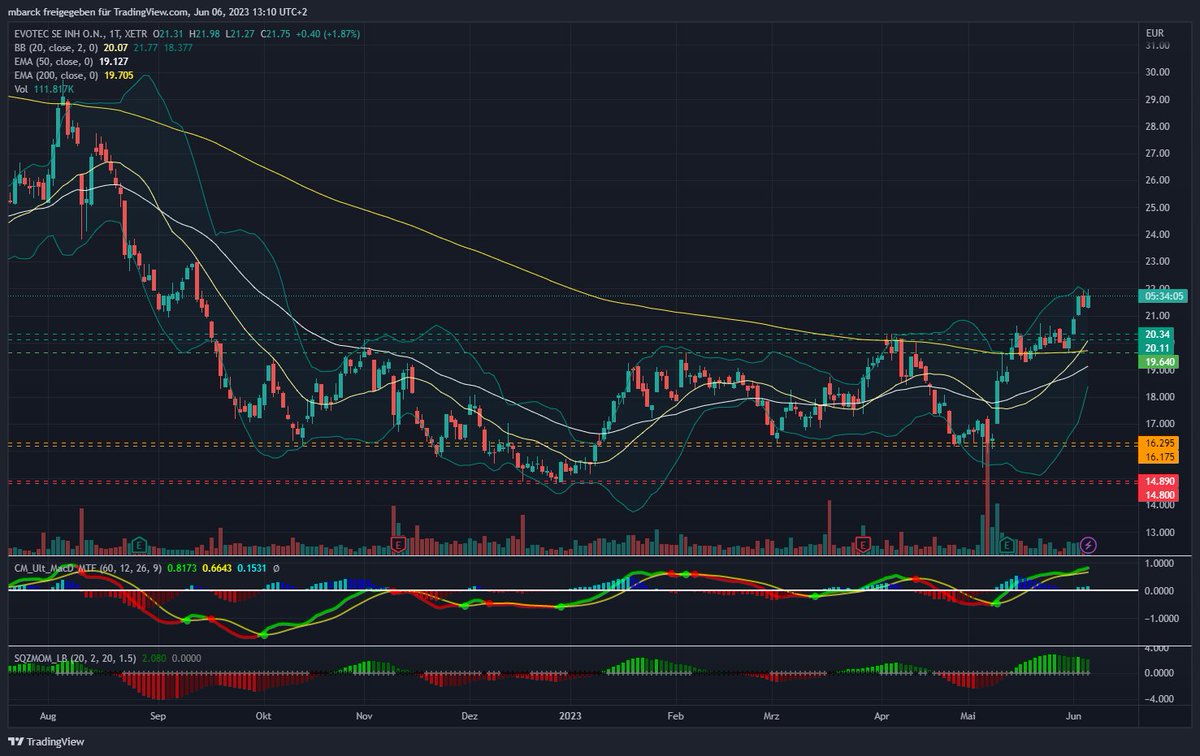Click the purple lightning event icon
The width and height of the screenshot is (1200, 756).
[x=1089, y=545]
